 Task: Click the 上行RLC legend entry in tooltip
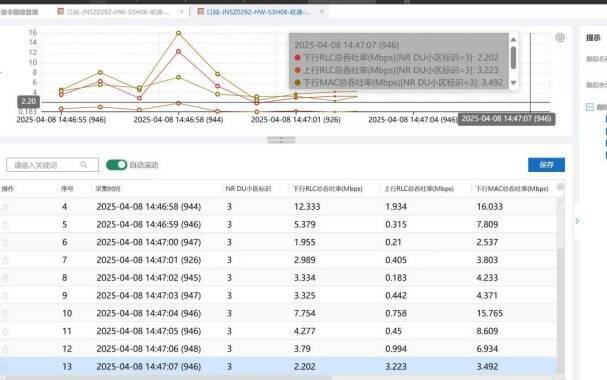(396, 70)
